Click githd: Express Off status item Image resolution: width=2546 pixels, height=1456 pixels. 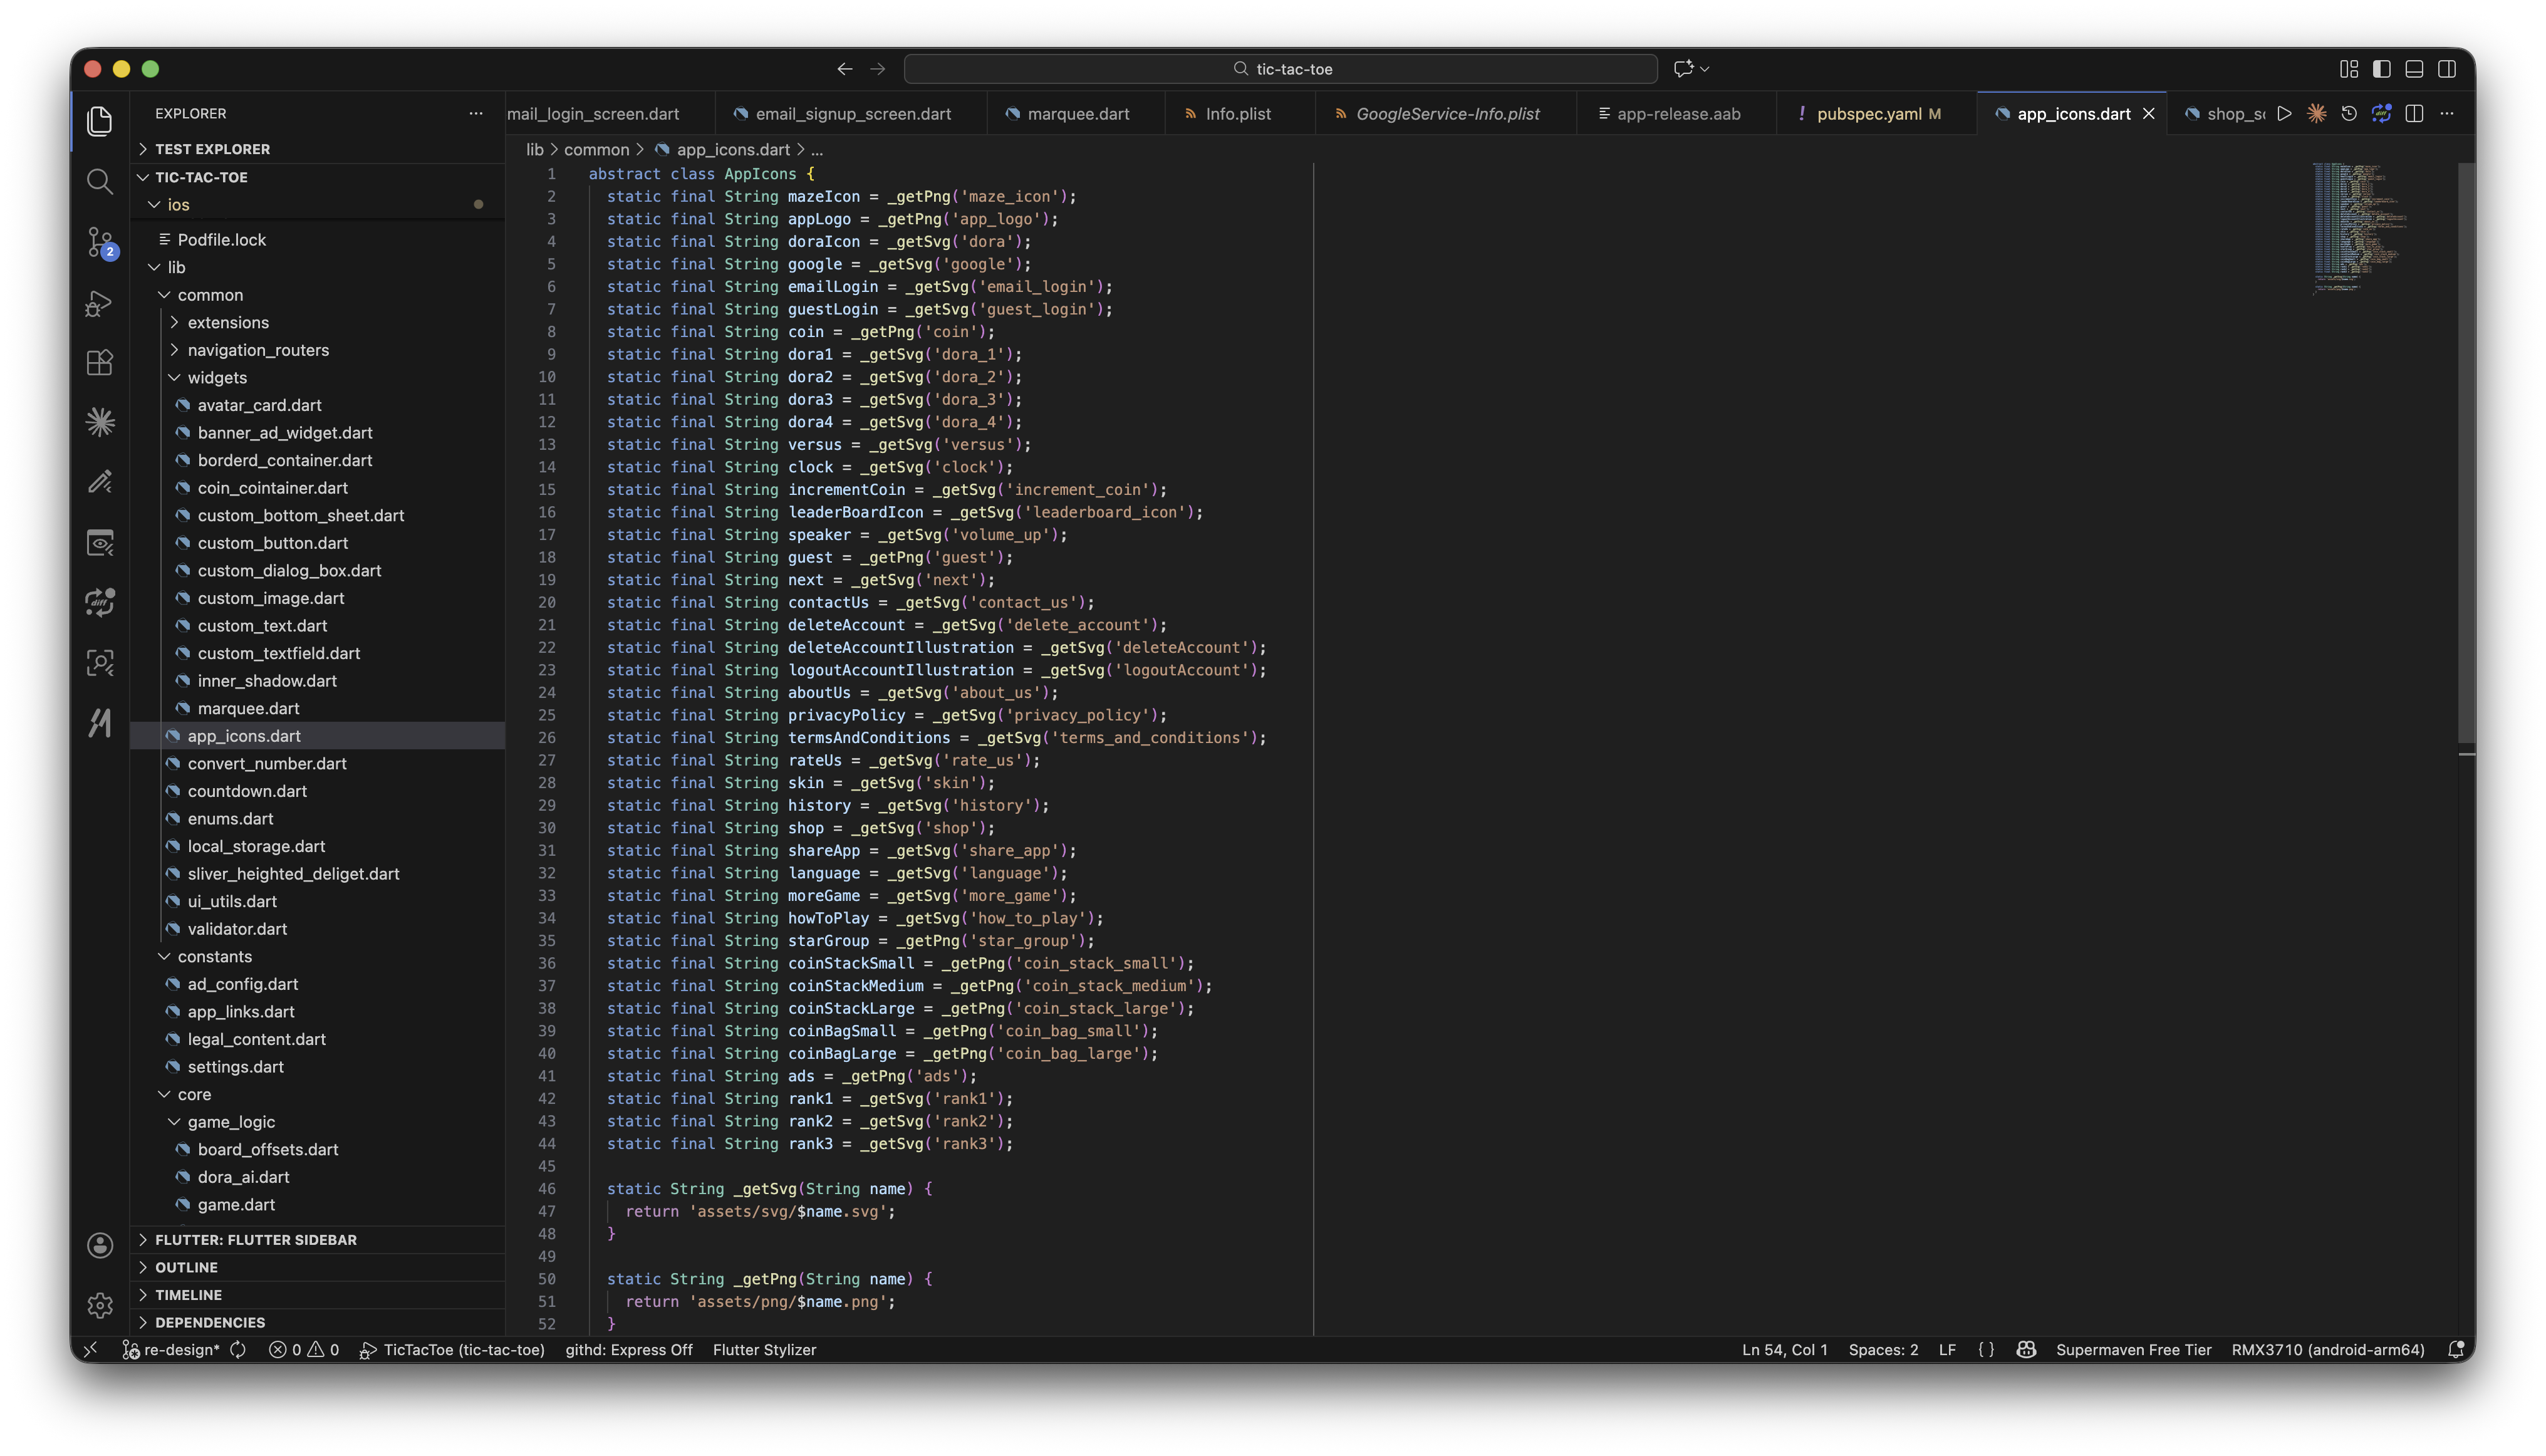628,1350
